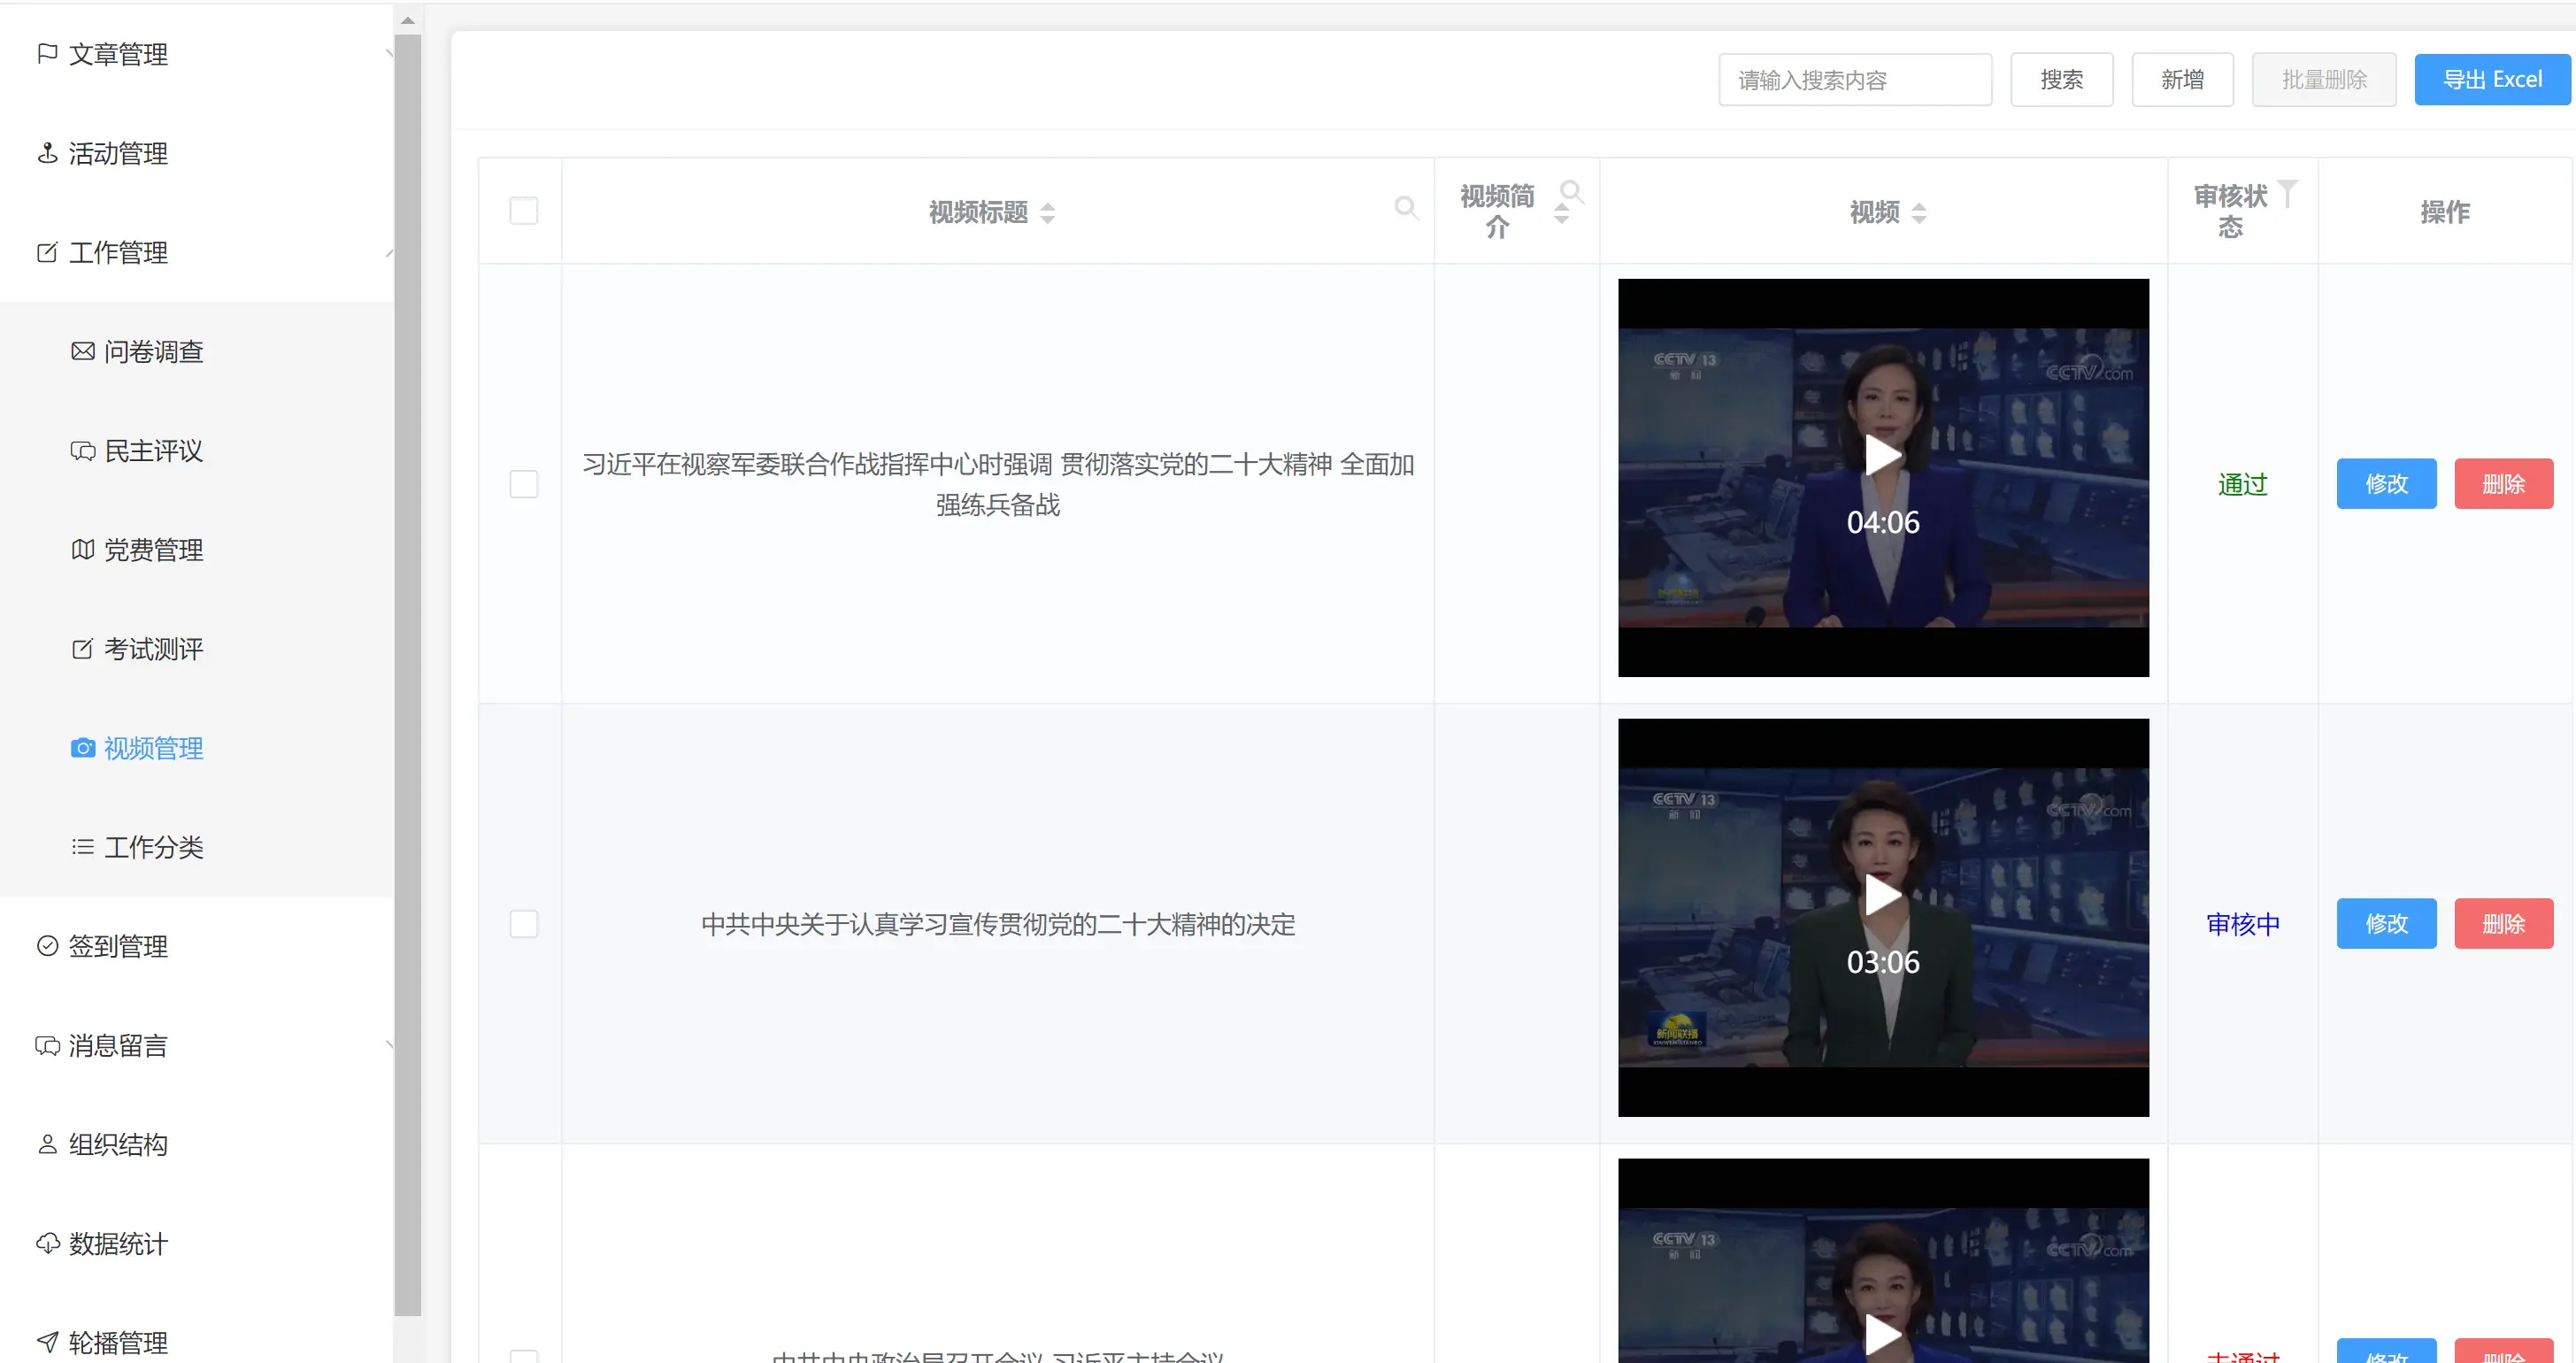The image size is (2576, 1363).
Task: Click the 新增 button
Action: 2182,79
